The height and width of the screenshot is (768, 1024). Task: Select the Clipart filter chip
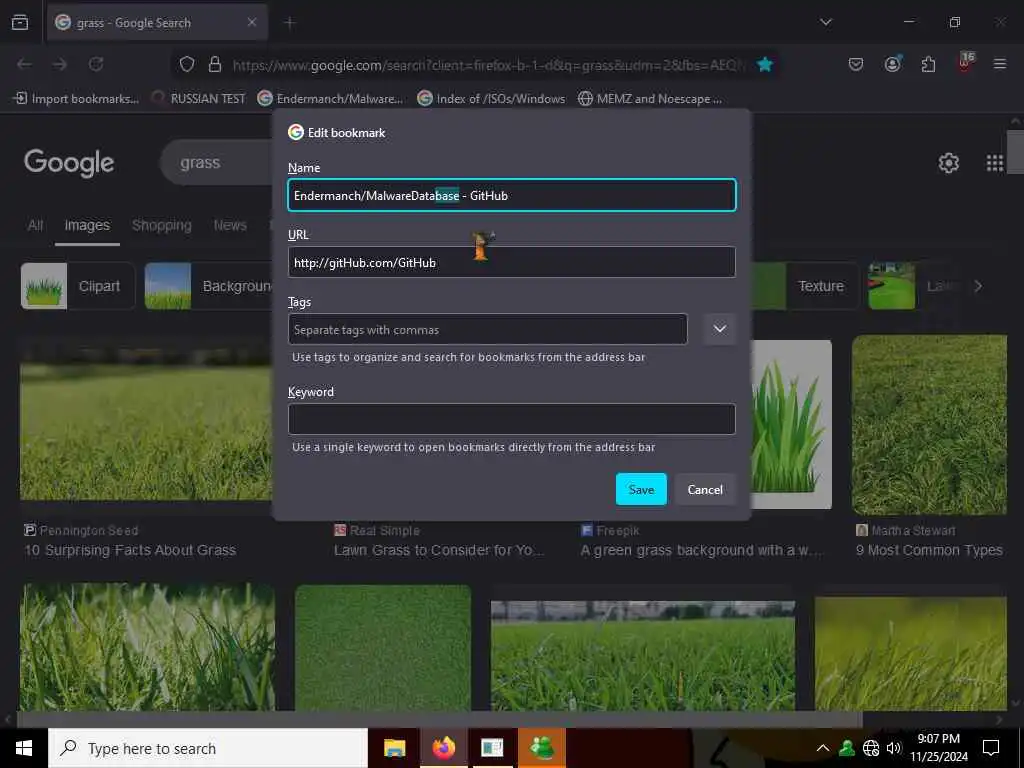pos(78,286)
